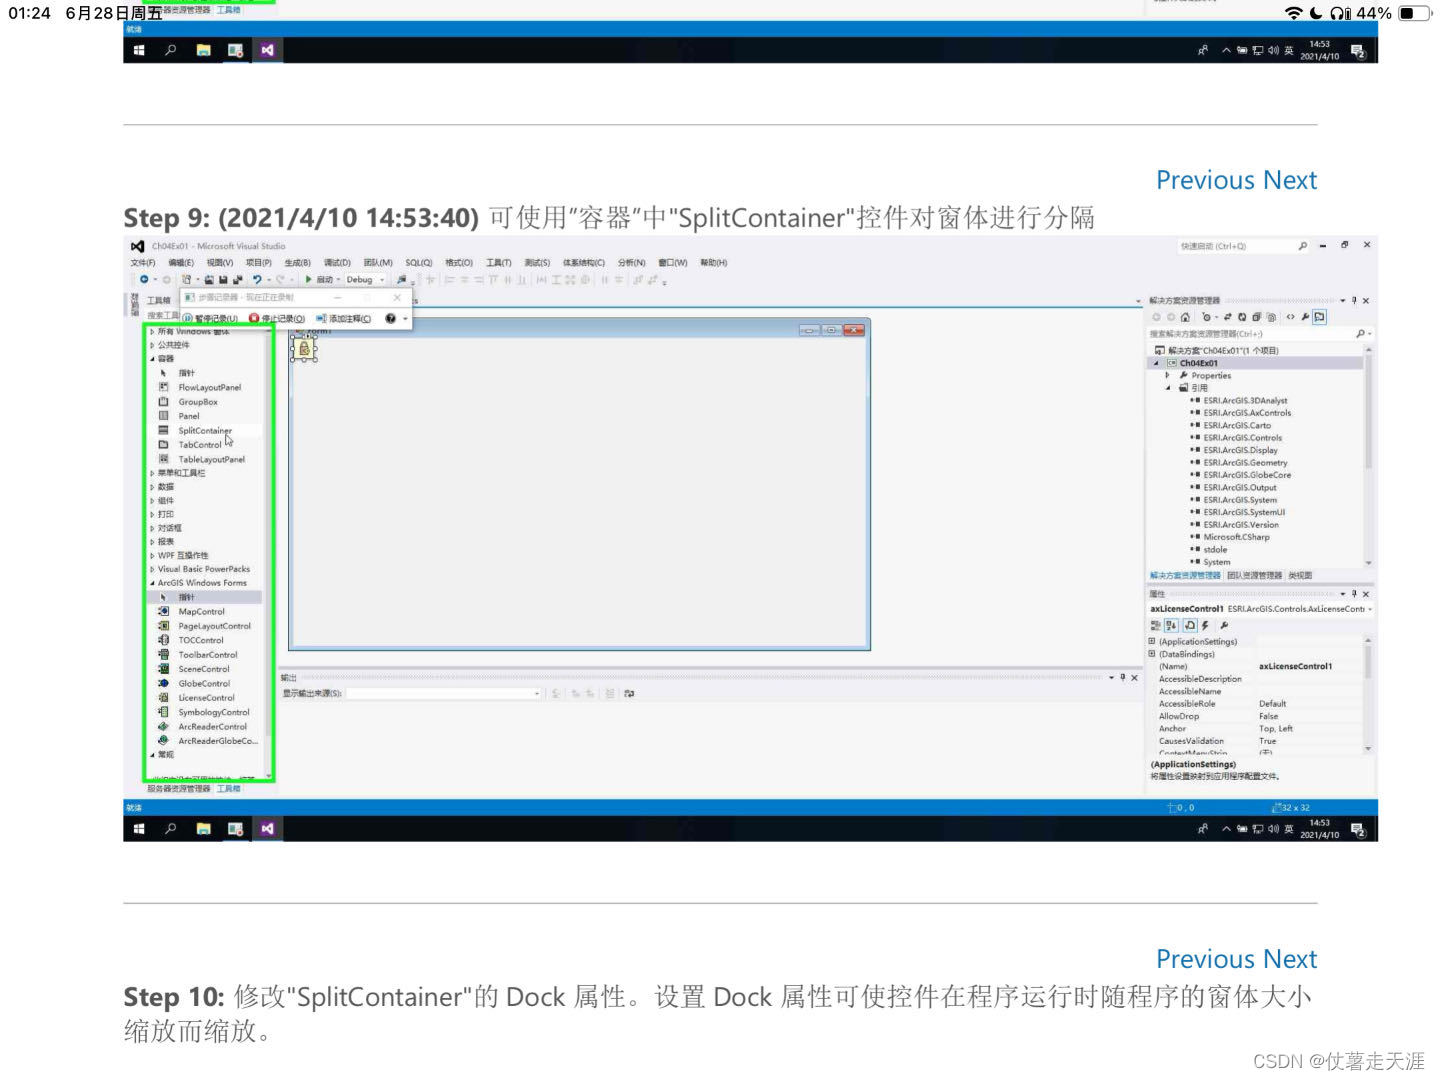Select the ArcReaderControl icon
The image size is (1440, 1080).
coord(163,726)
